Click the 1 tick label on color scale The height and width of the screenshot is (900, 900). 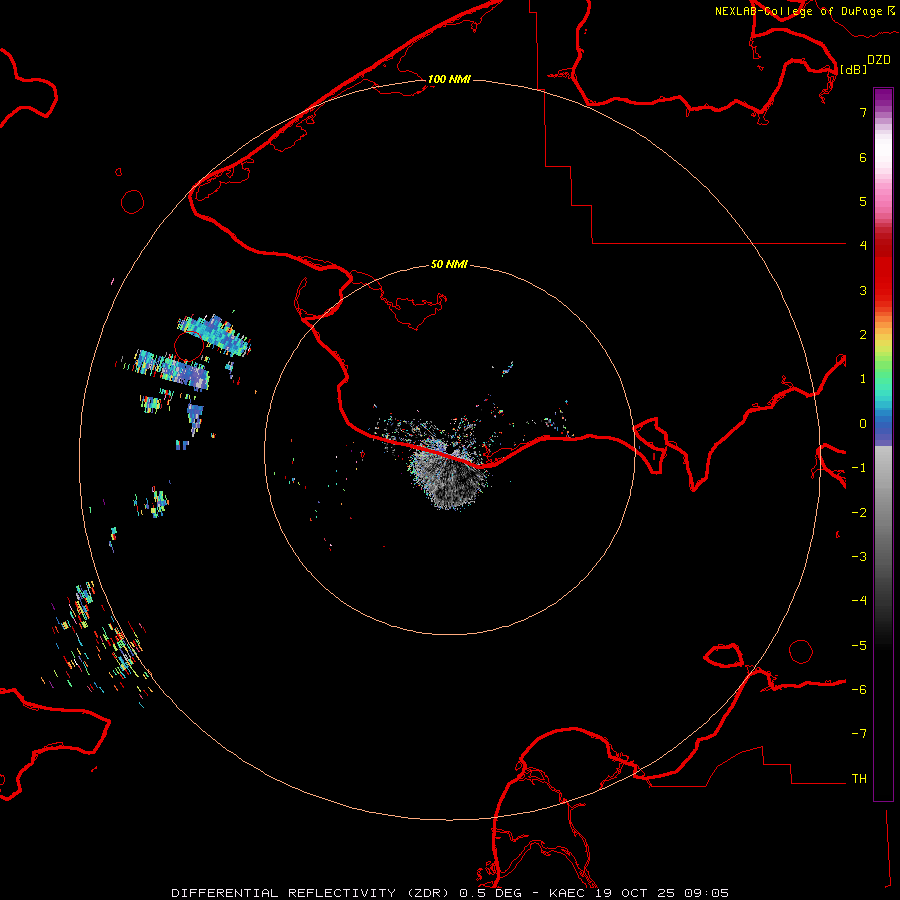click(x=863, y=379)
